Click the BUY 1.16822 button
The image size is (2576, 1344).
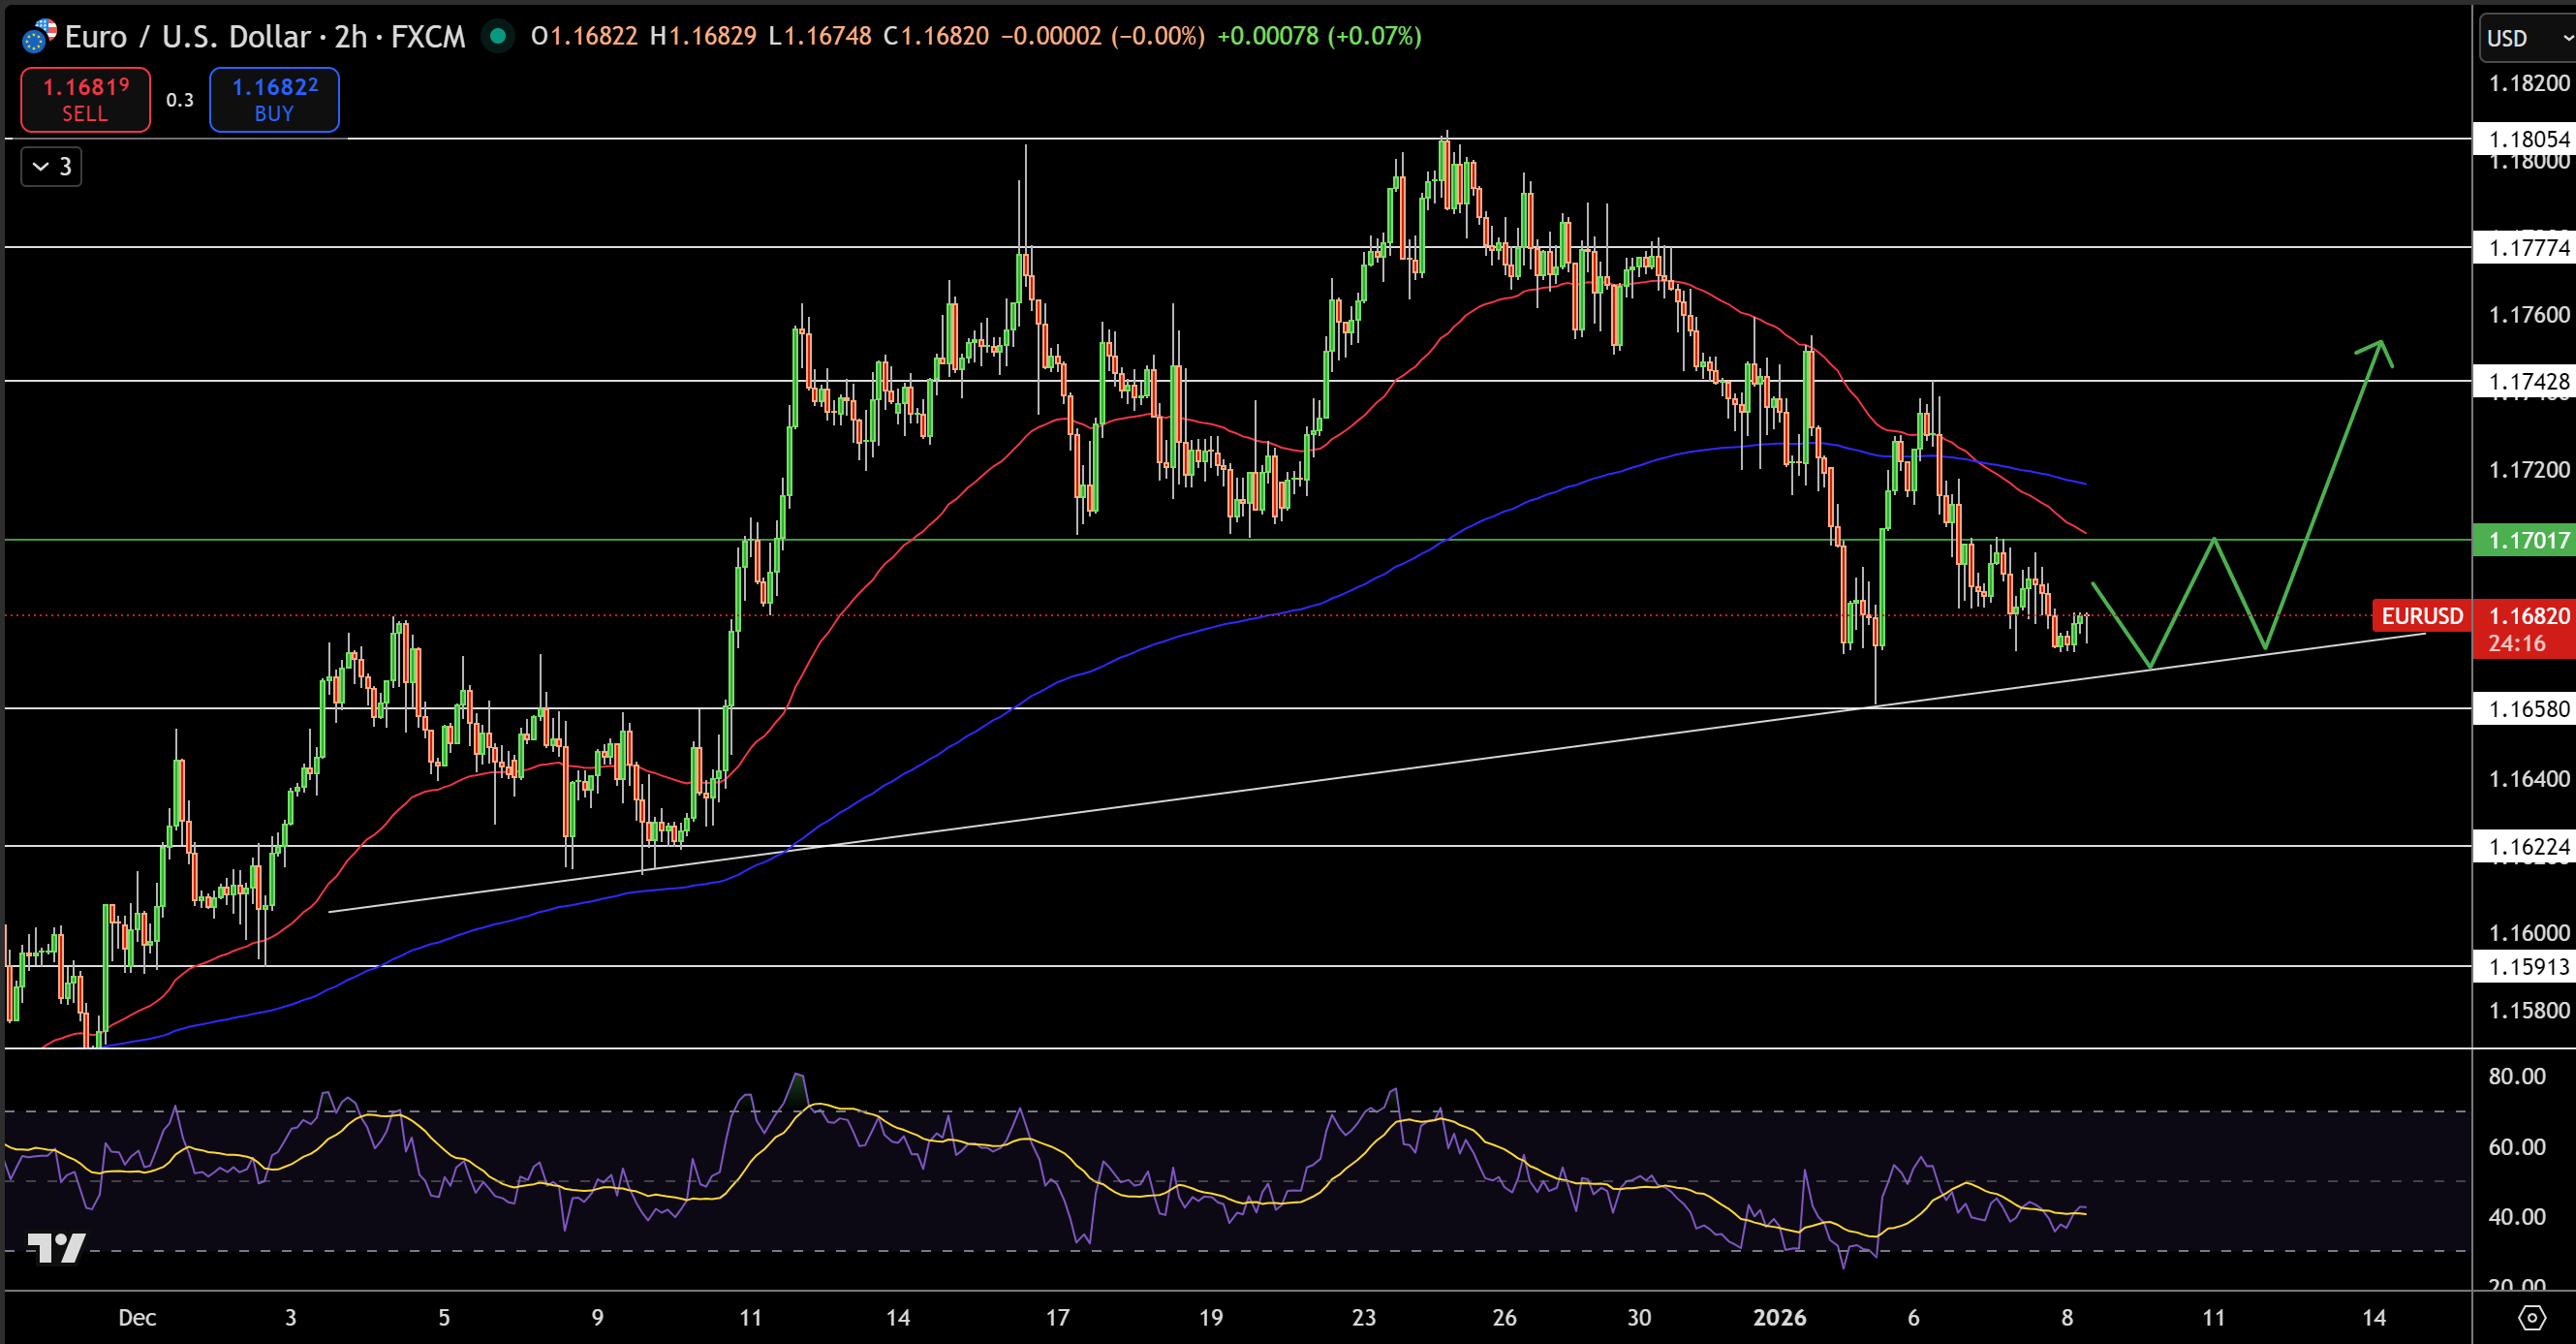pos(274,99)
